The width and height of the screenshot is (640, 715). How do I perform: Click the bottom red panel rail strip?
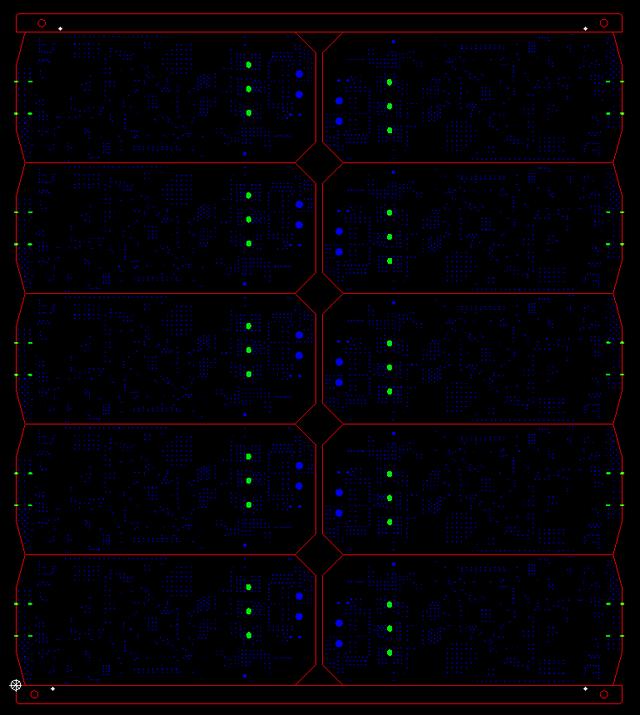[x=320, y=694]
